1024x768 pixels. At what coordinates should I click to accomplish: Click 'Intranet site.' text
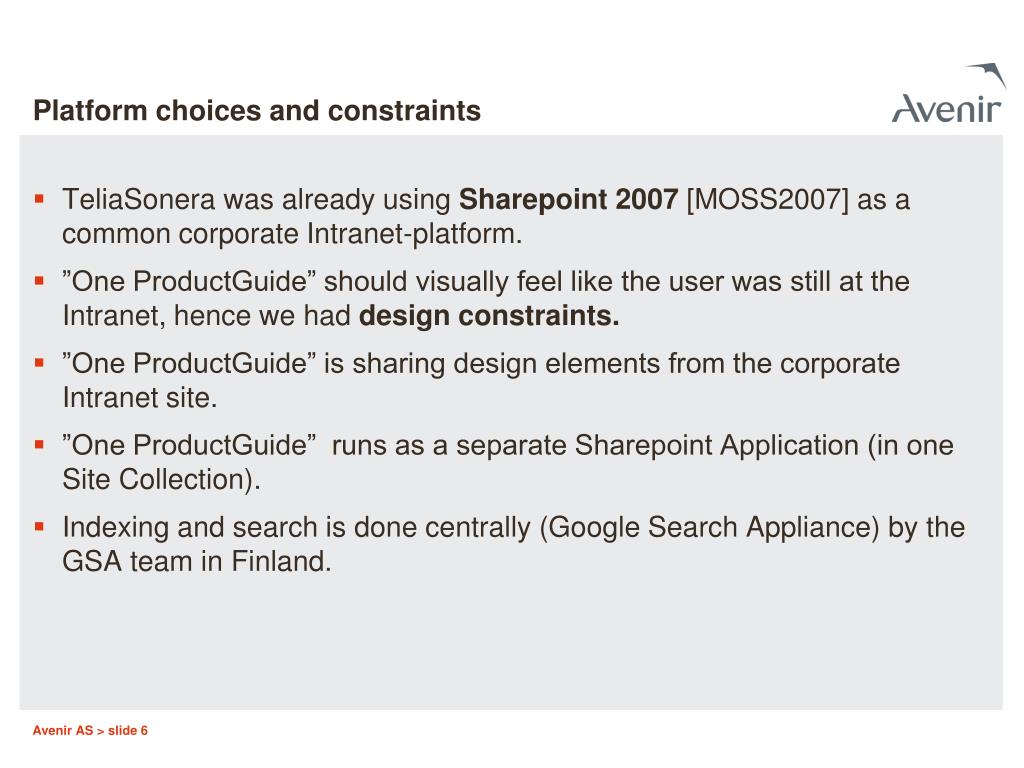pos(140,398)
